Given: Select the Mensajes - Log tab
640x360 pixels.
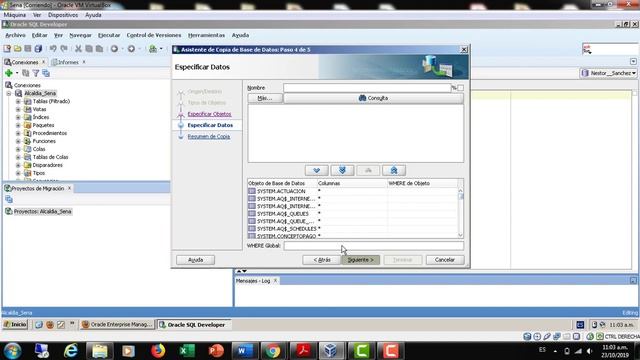Looking at the screenshot, I should coord(253,281).
